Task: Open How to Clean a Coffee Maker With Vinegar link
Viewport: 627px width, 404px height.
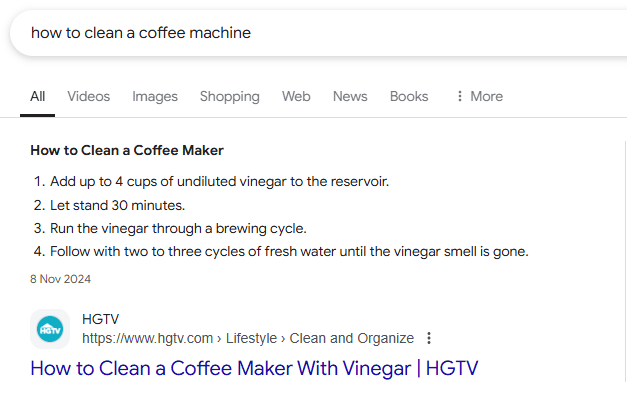Action: [254, 368]
